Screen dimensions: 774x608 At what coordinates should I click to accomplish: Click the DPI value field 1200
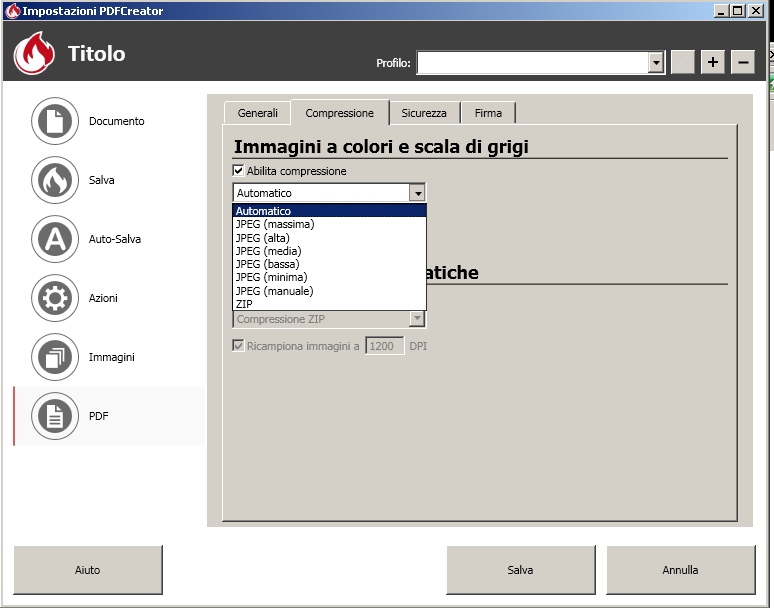(x=385, y=346)
